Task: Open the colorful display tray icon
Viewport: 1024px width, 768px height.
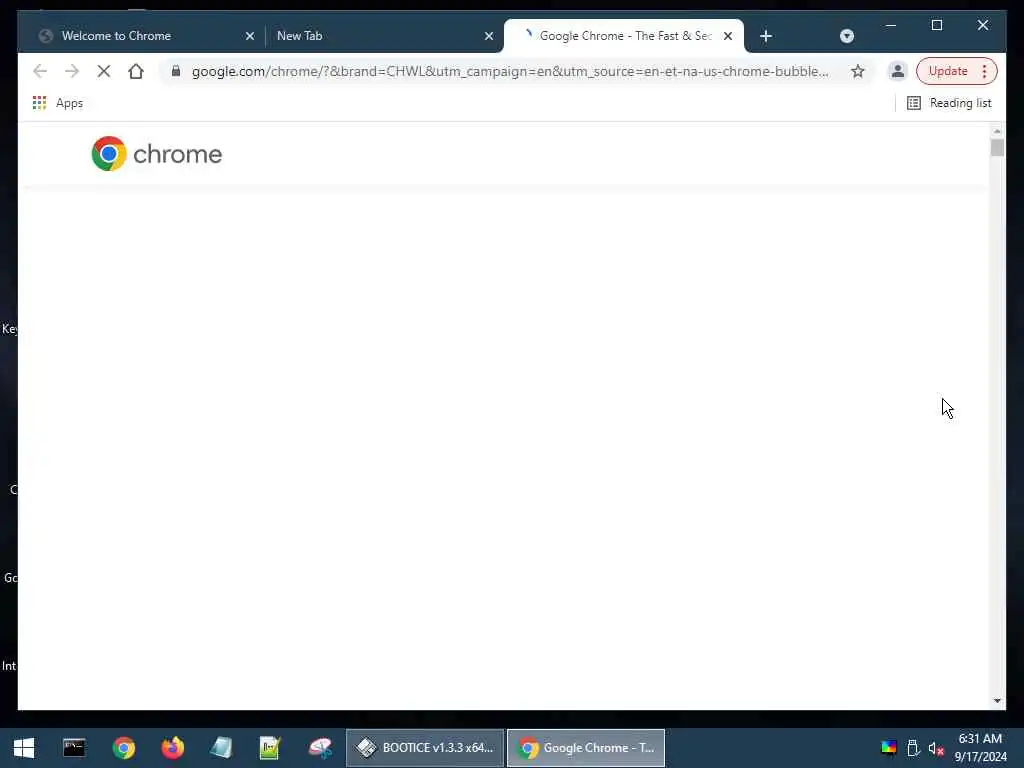Action: 889,748
